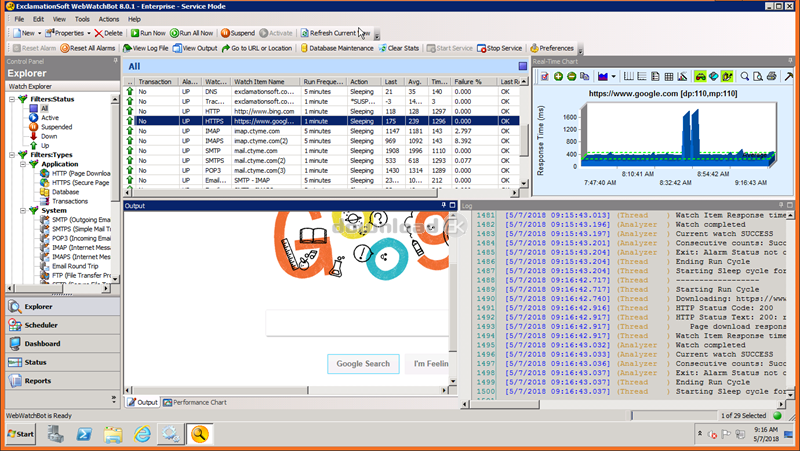Viewport: 800px width, 451px height.
Task: Open View Log File
Action: click(x=145, y=48)
